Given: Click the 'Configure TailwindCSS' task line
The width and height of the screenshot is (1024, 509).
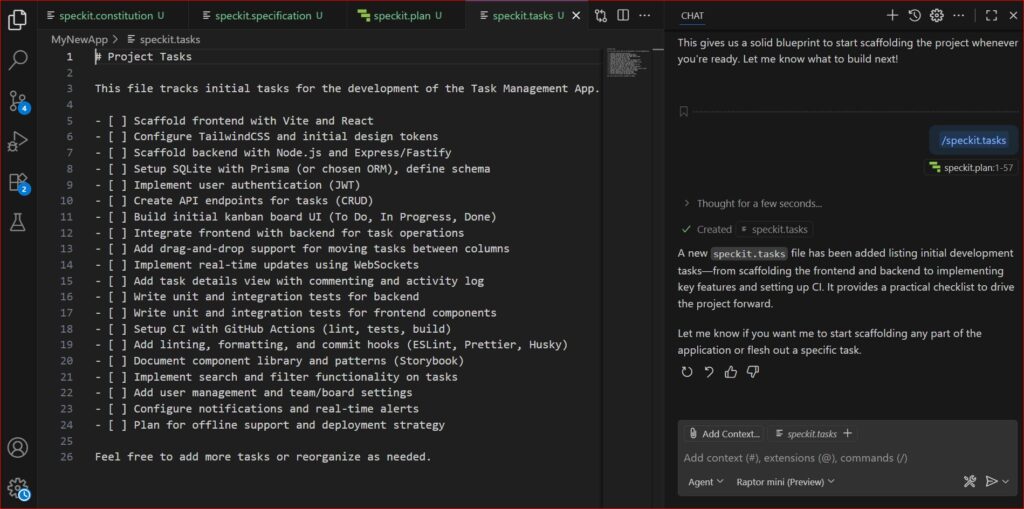Looking at the screenshot, I should [x=266, y=137].
